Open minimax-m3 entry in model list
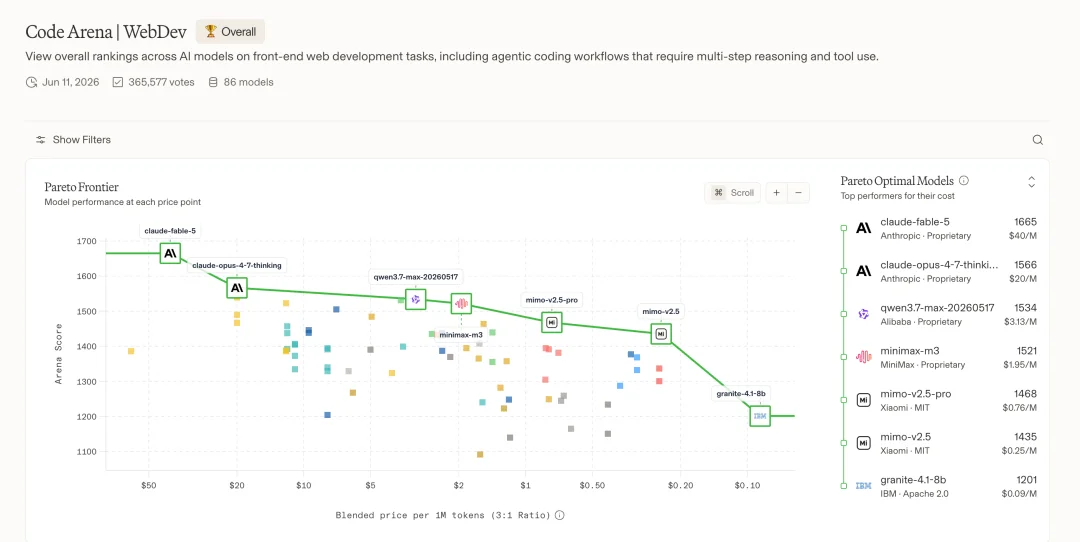 pos(939,357)
